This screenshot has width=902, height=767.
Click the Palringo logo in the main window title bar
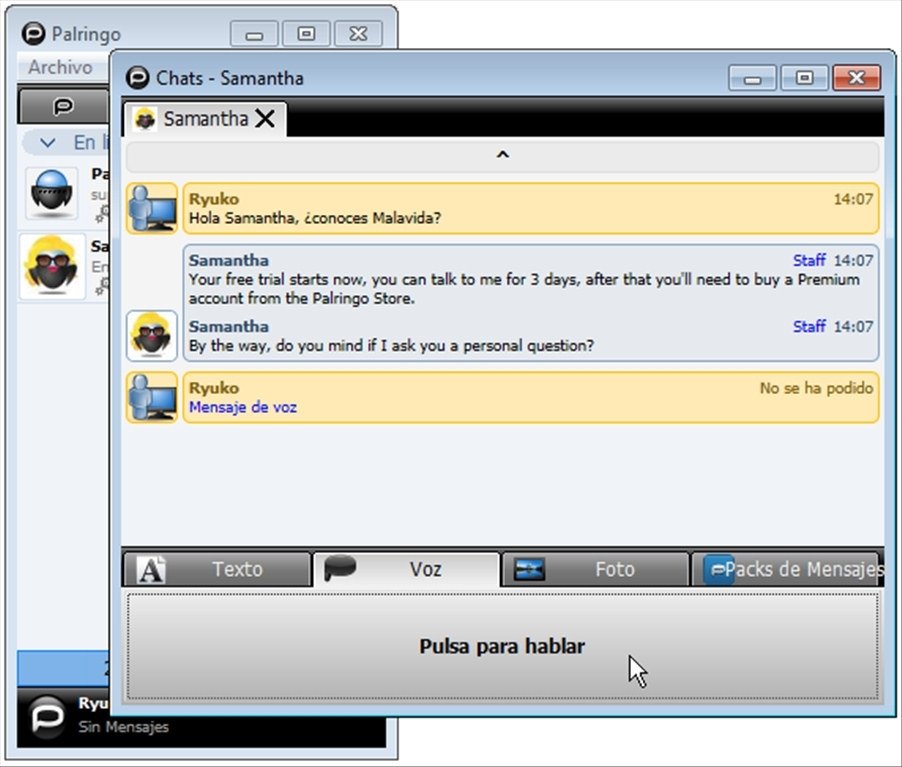coord(33,33)
